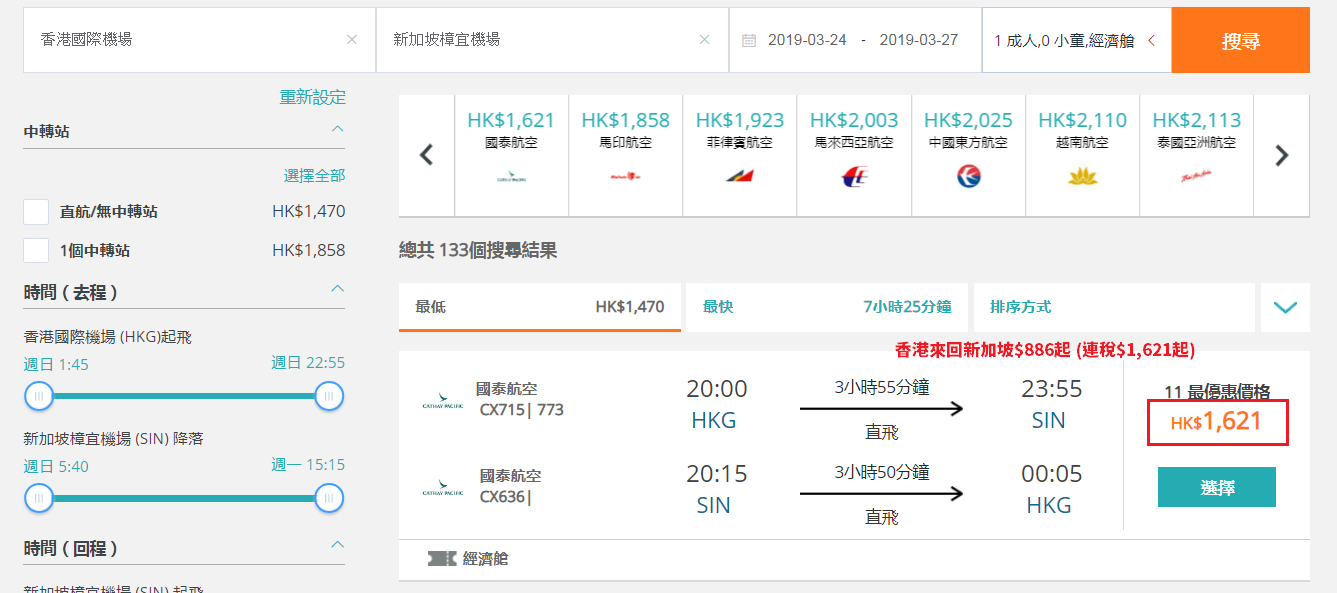This screenshot has height=593, width=1337.
Task: Adjust SIN arrival slider left handle
Action: coord(39,497)
